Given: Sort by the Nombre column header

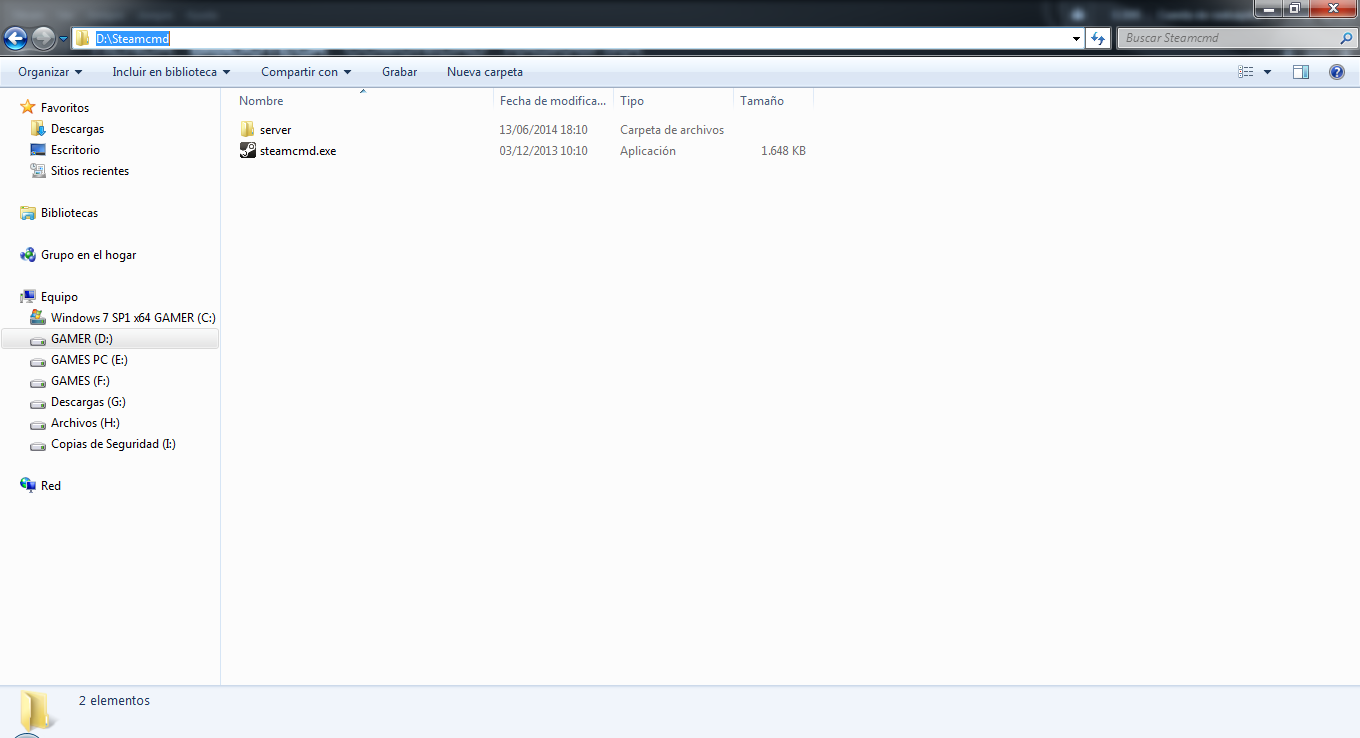Looking at the screenshot, I should point(364,101).
